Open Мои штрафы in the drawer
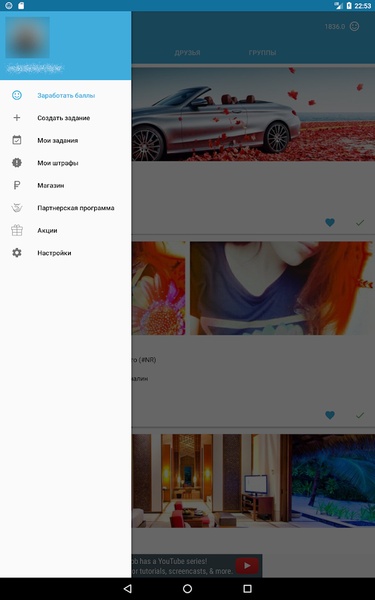This screenshot has height=600, width=375. coord(65,163)
